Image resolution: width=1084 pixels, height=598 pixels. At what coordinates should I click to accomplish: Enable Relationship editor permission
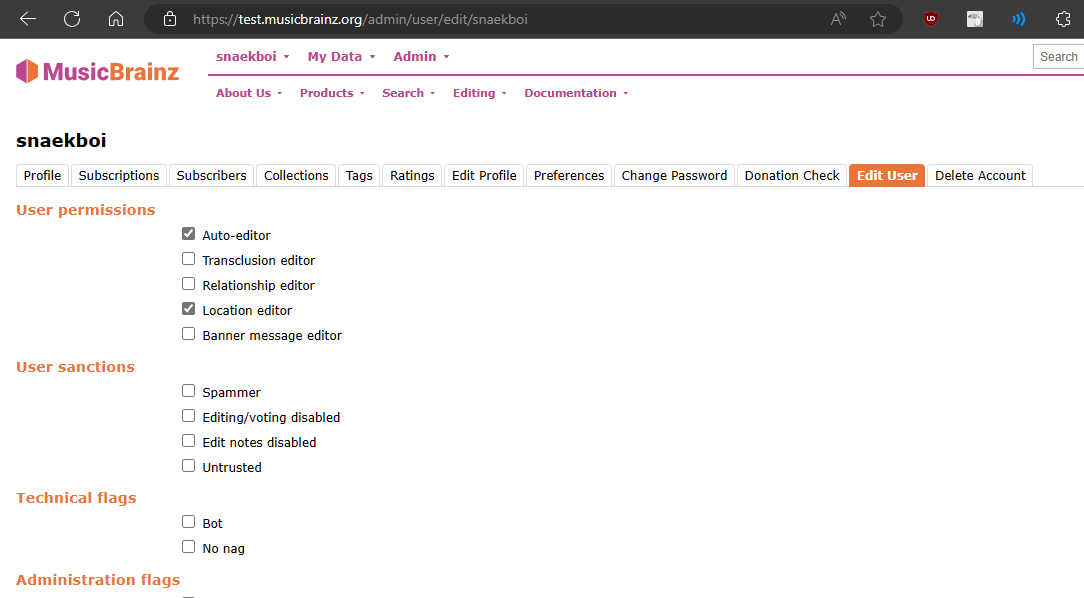point(188,284)
